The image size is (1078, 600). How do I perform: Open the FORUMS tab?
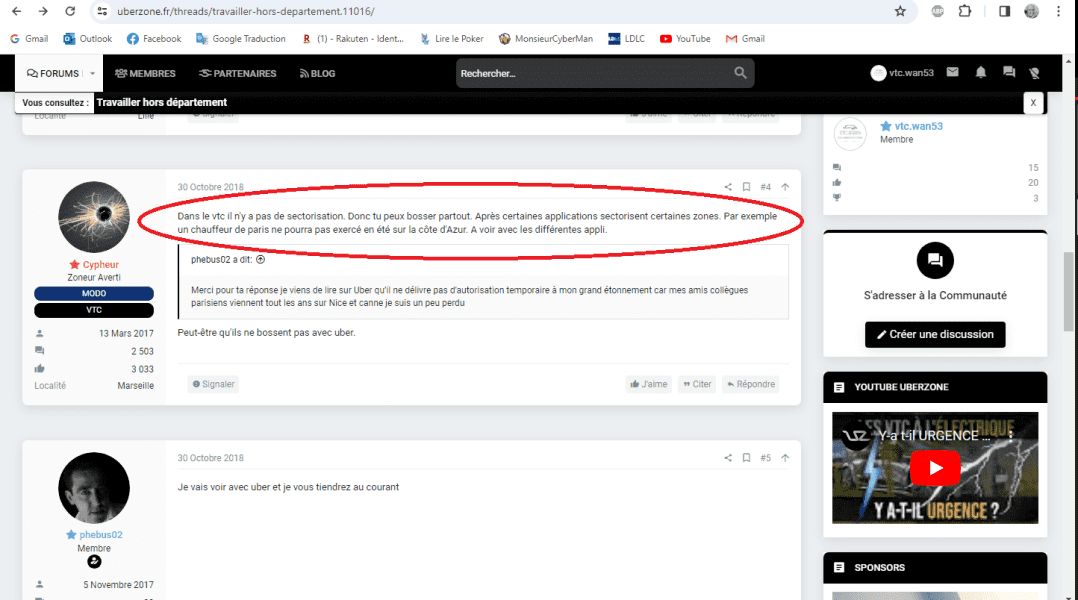[52, 74]
